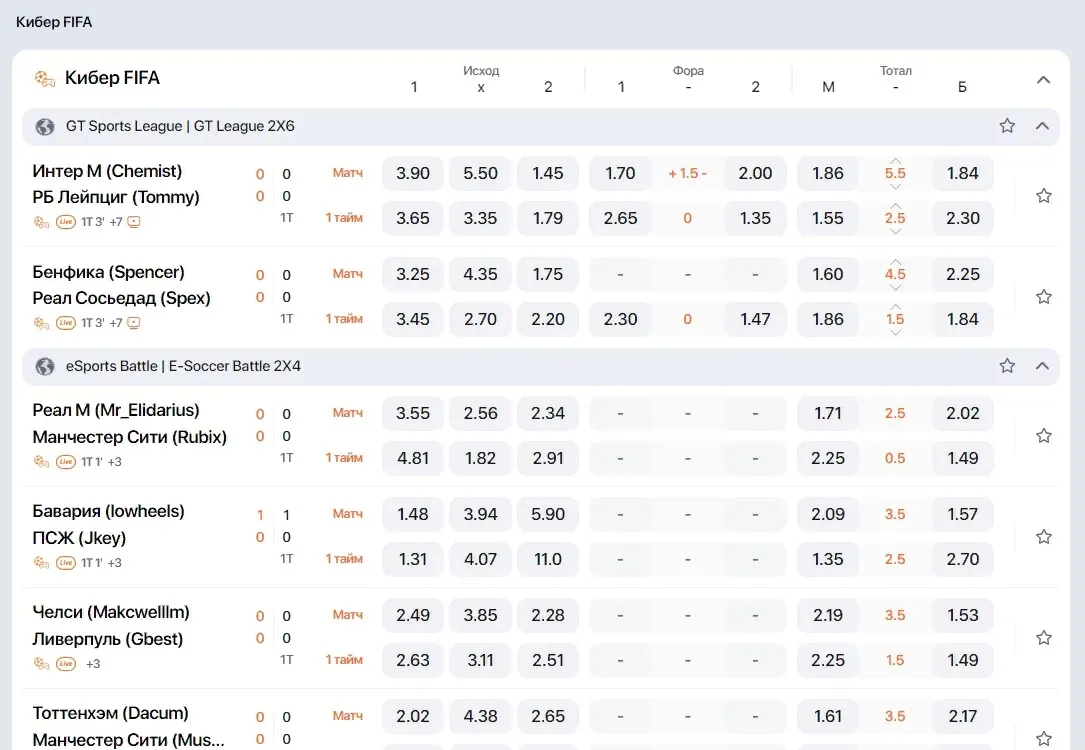Increase the 5.5 total for Интер М match
The image size is (1085, 750).
895,161
